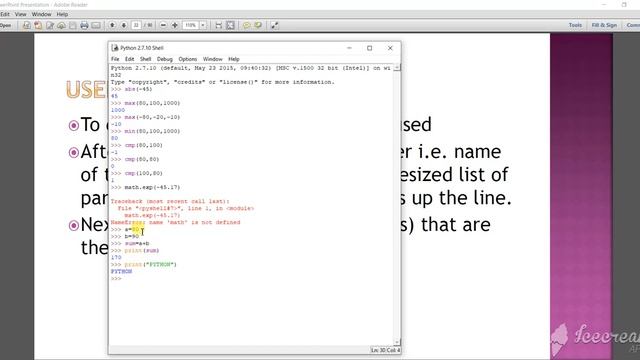640x360 pixels.
Task: Maximize the Python 2.7.10 Shell window
Action: tap(369, 48)
